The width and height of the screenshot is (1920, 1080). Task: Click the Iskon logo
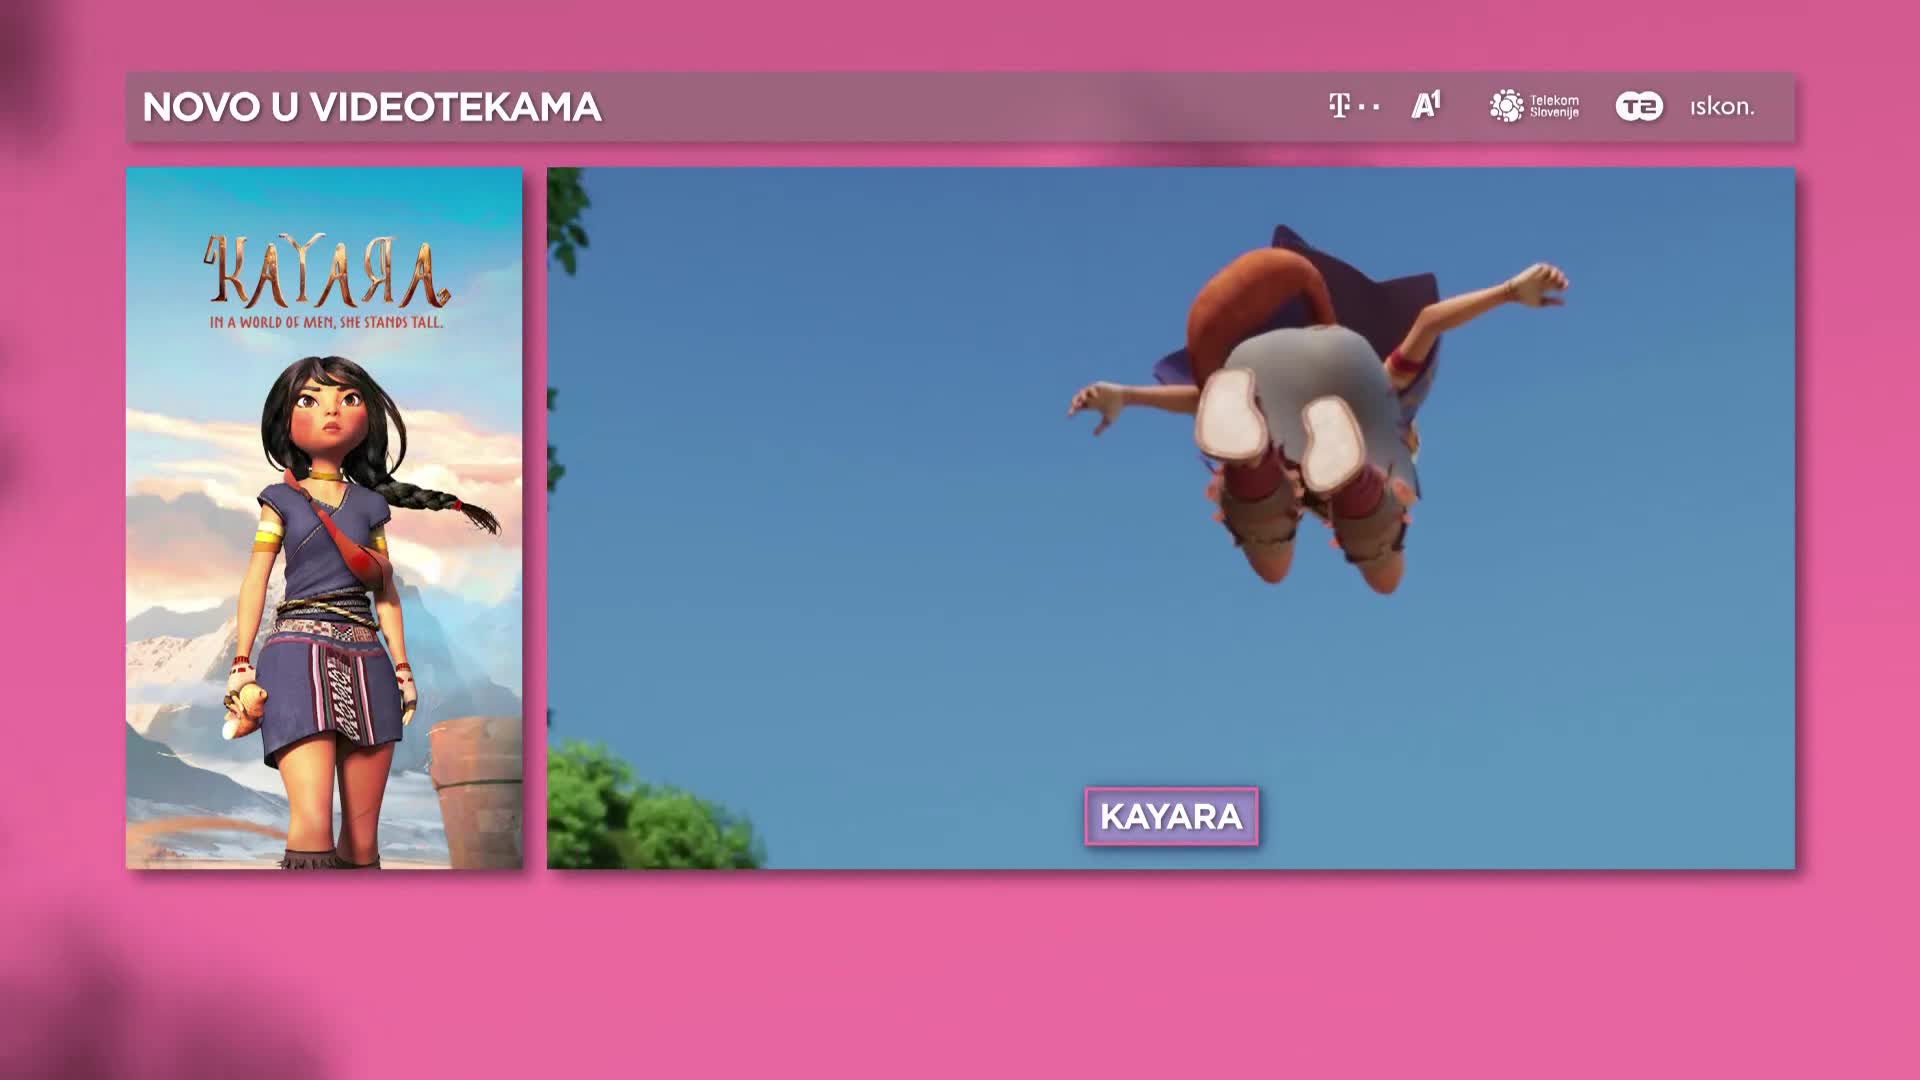pyautogui.click(x=1719, y=106)
